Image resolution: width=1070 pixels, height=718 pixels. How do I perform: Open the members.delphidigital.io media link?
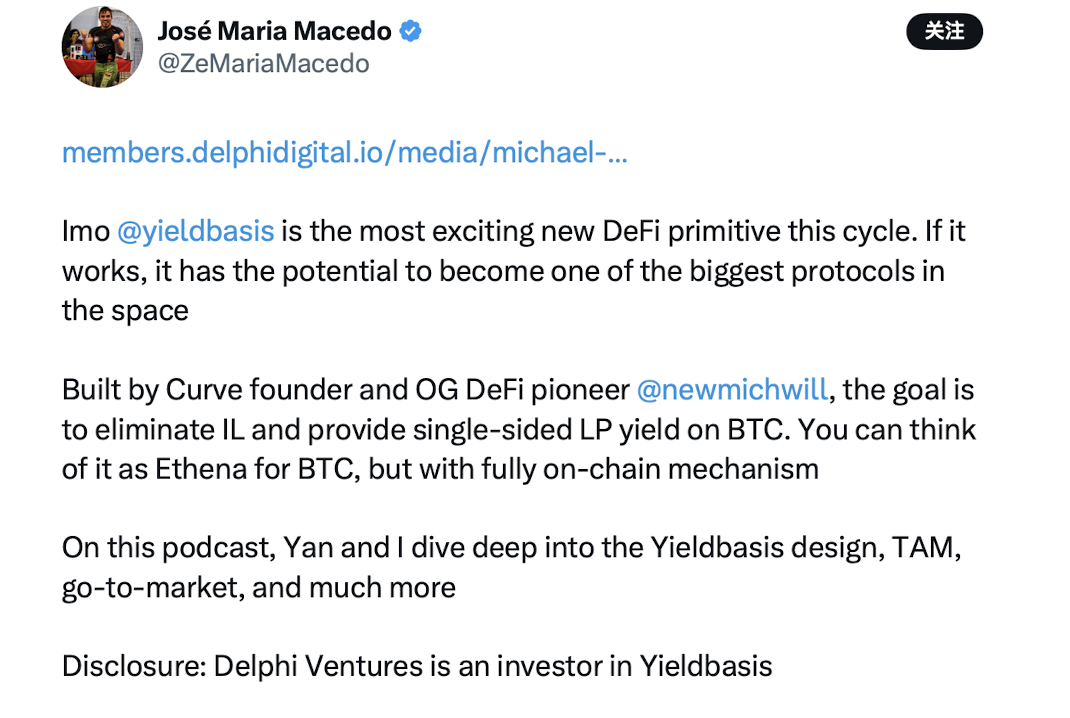pos(344,153)
